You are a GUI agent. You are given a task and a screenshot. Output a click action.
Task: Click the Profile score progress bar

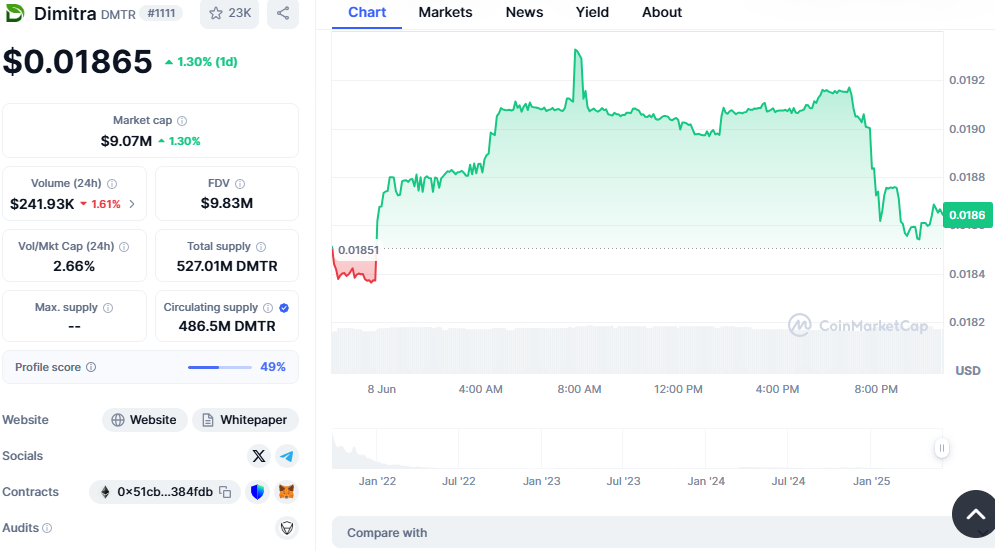click(220, 367)
